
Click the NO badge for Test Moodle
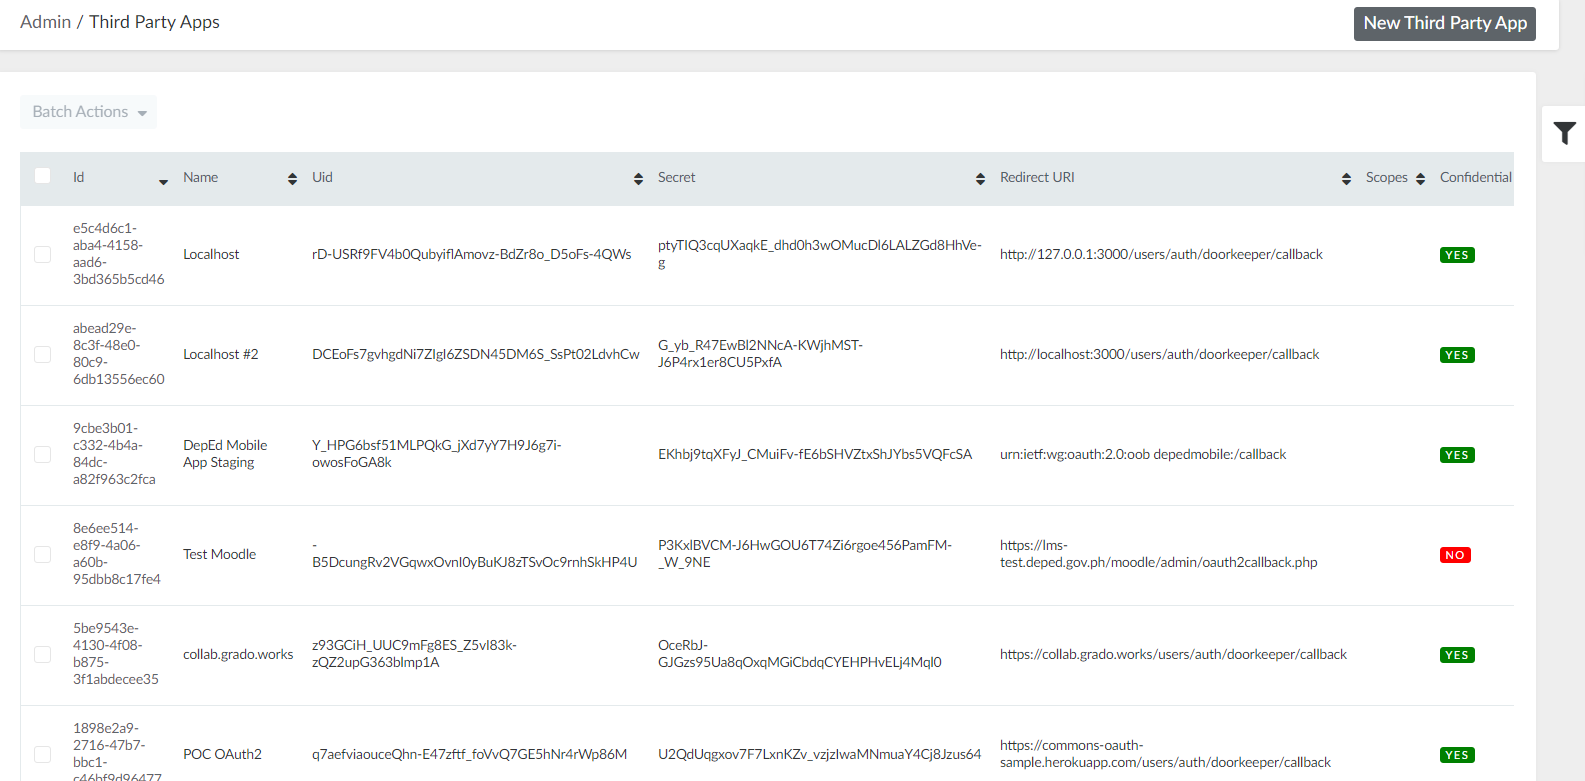coord(1455,555)
